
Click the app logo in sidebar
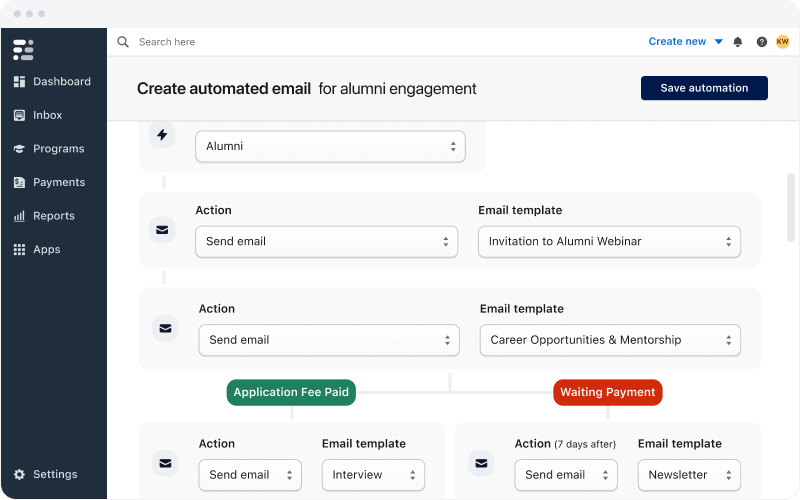pos(23,49)
